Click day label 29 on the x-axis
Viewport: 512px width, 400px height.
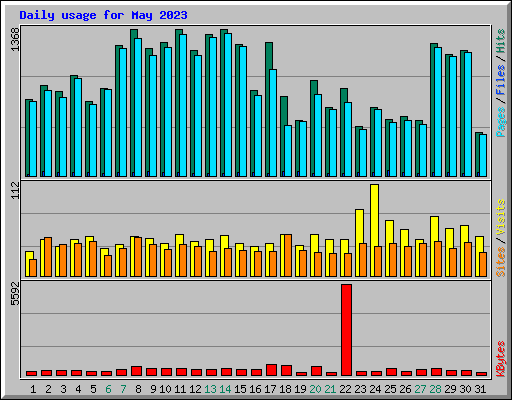(x=450, y=389)
